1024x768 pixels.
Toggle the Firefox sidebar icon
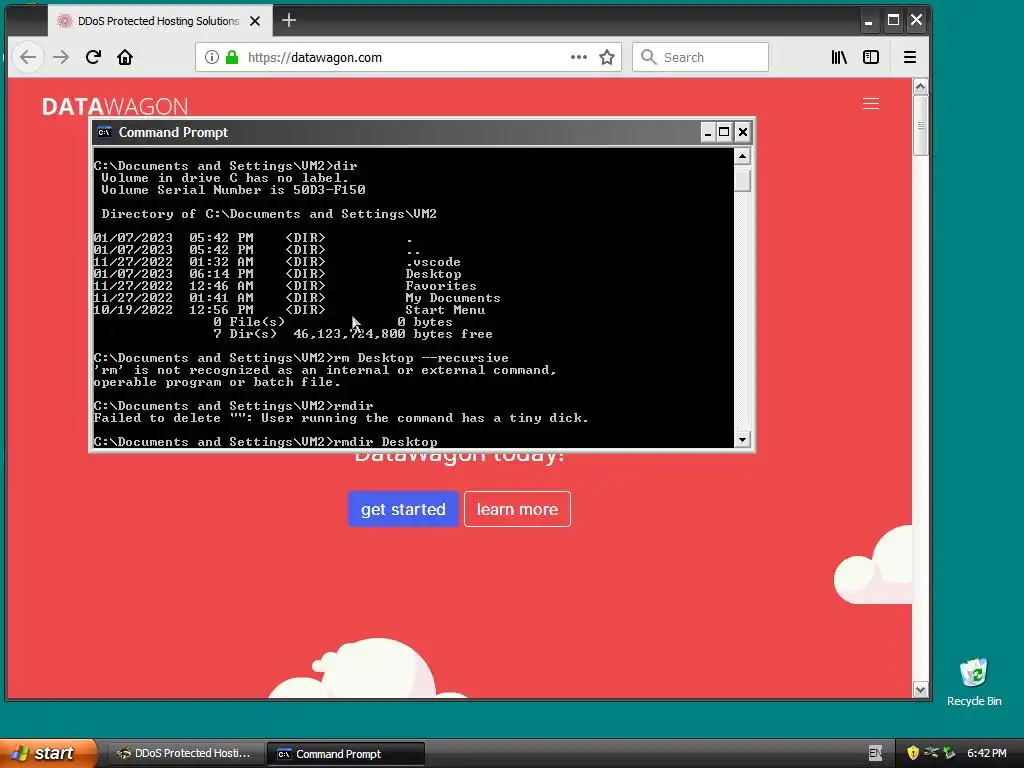tap(871, 57)
